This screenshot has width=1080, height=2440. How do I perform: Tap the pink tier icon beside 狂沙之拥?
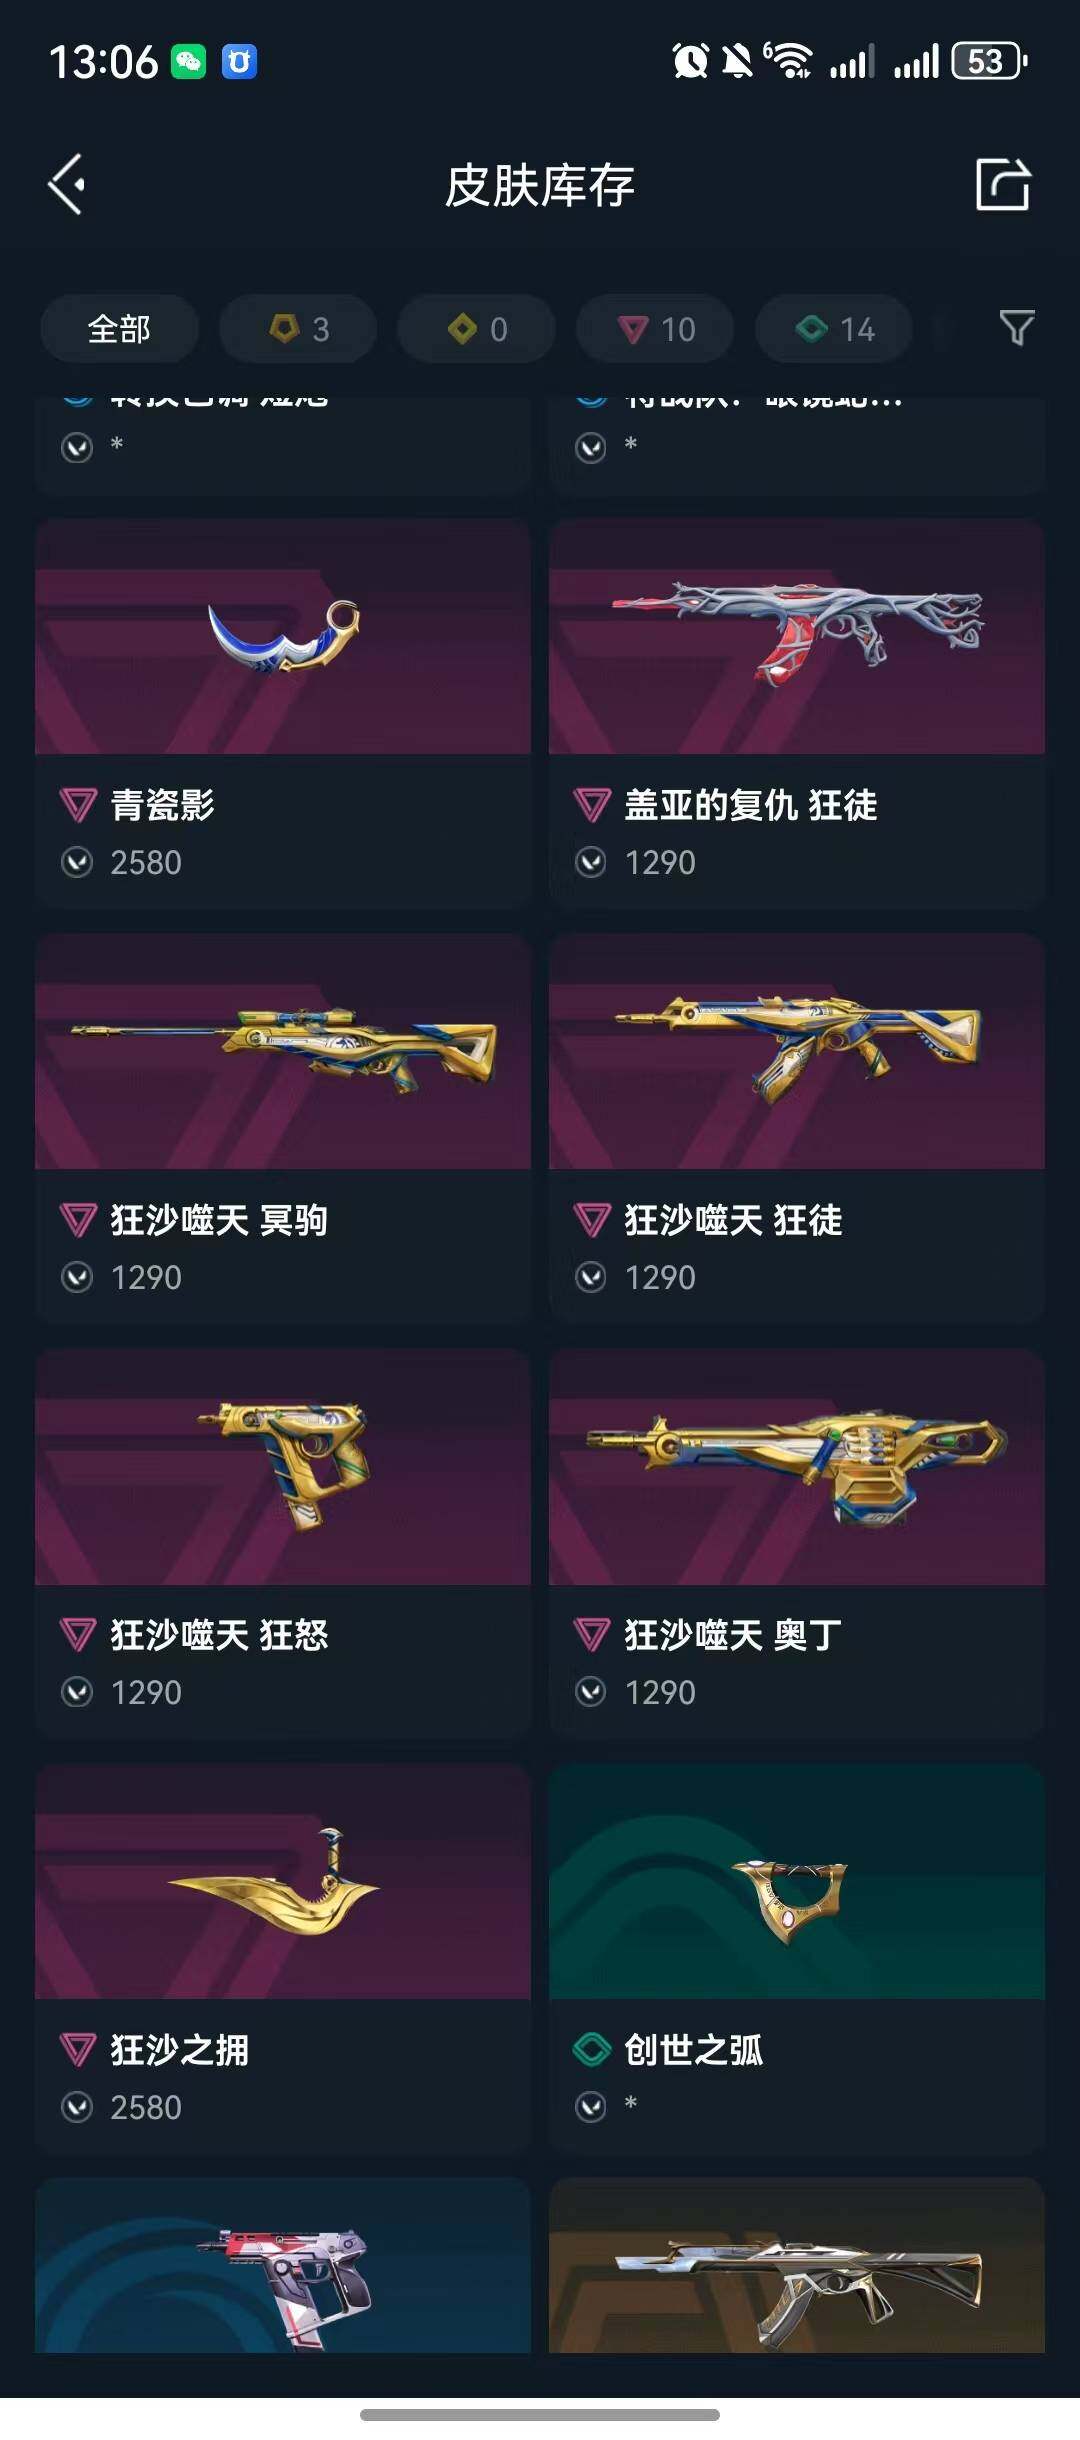78,2050
